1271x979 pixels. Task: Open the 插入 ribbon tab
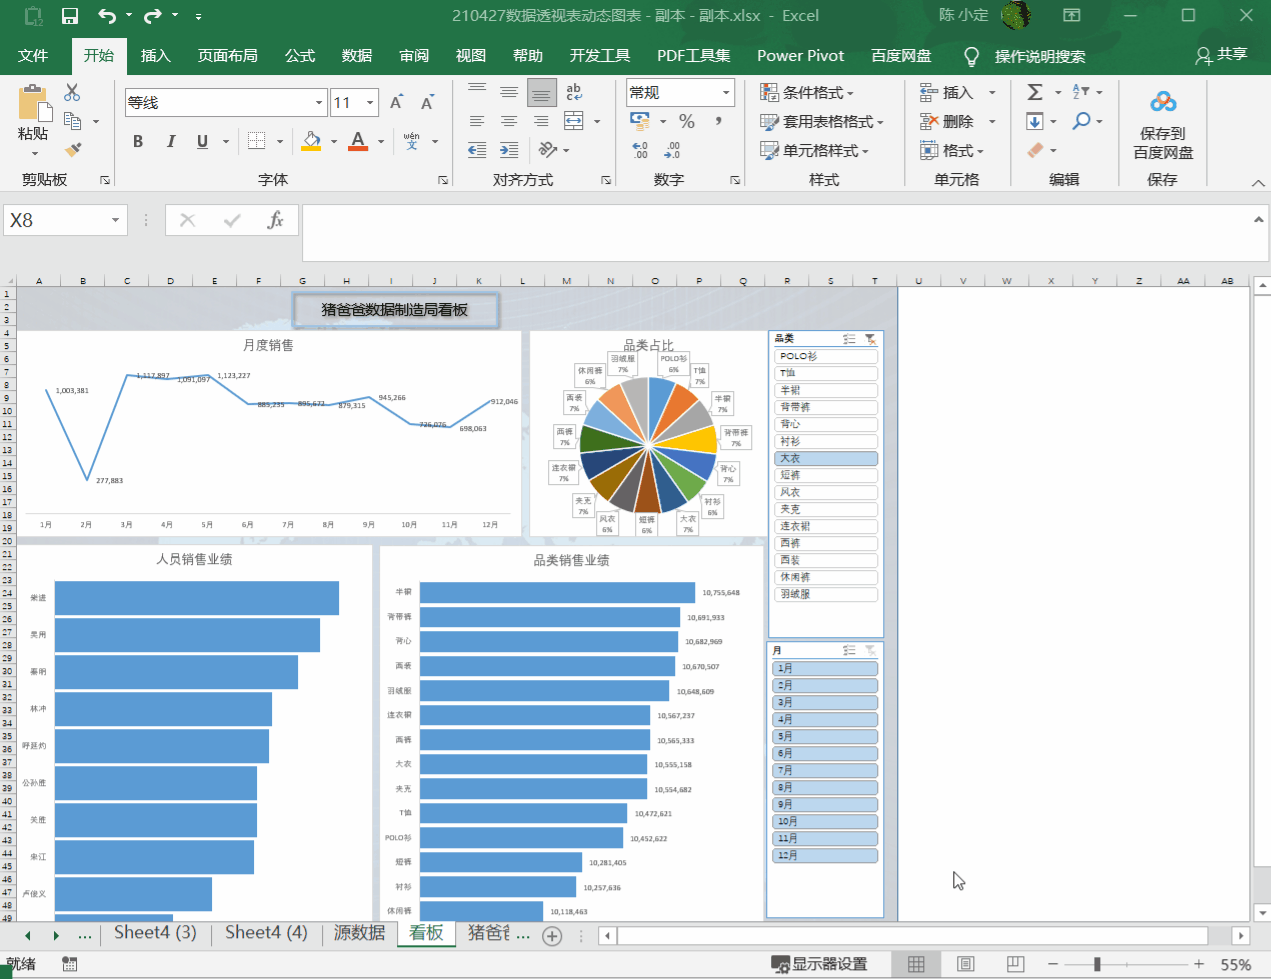click(155, 56)
